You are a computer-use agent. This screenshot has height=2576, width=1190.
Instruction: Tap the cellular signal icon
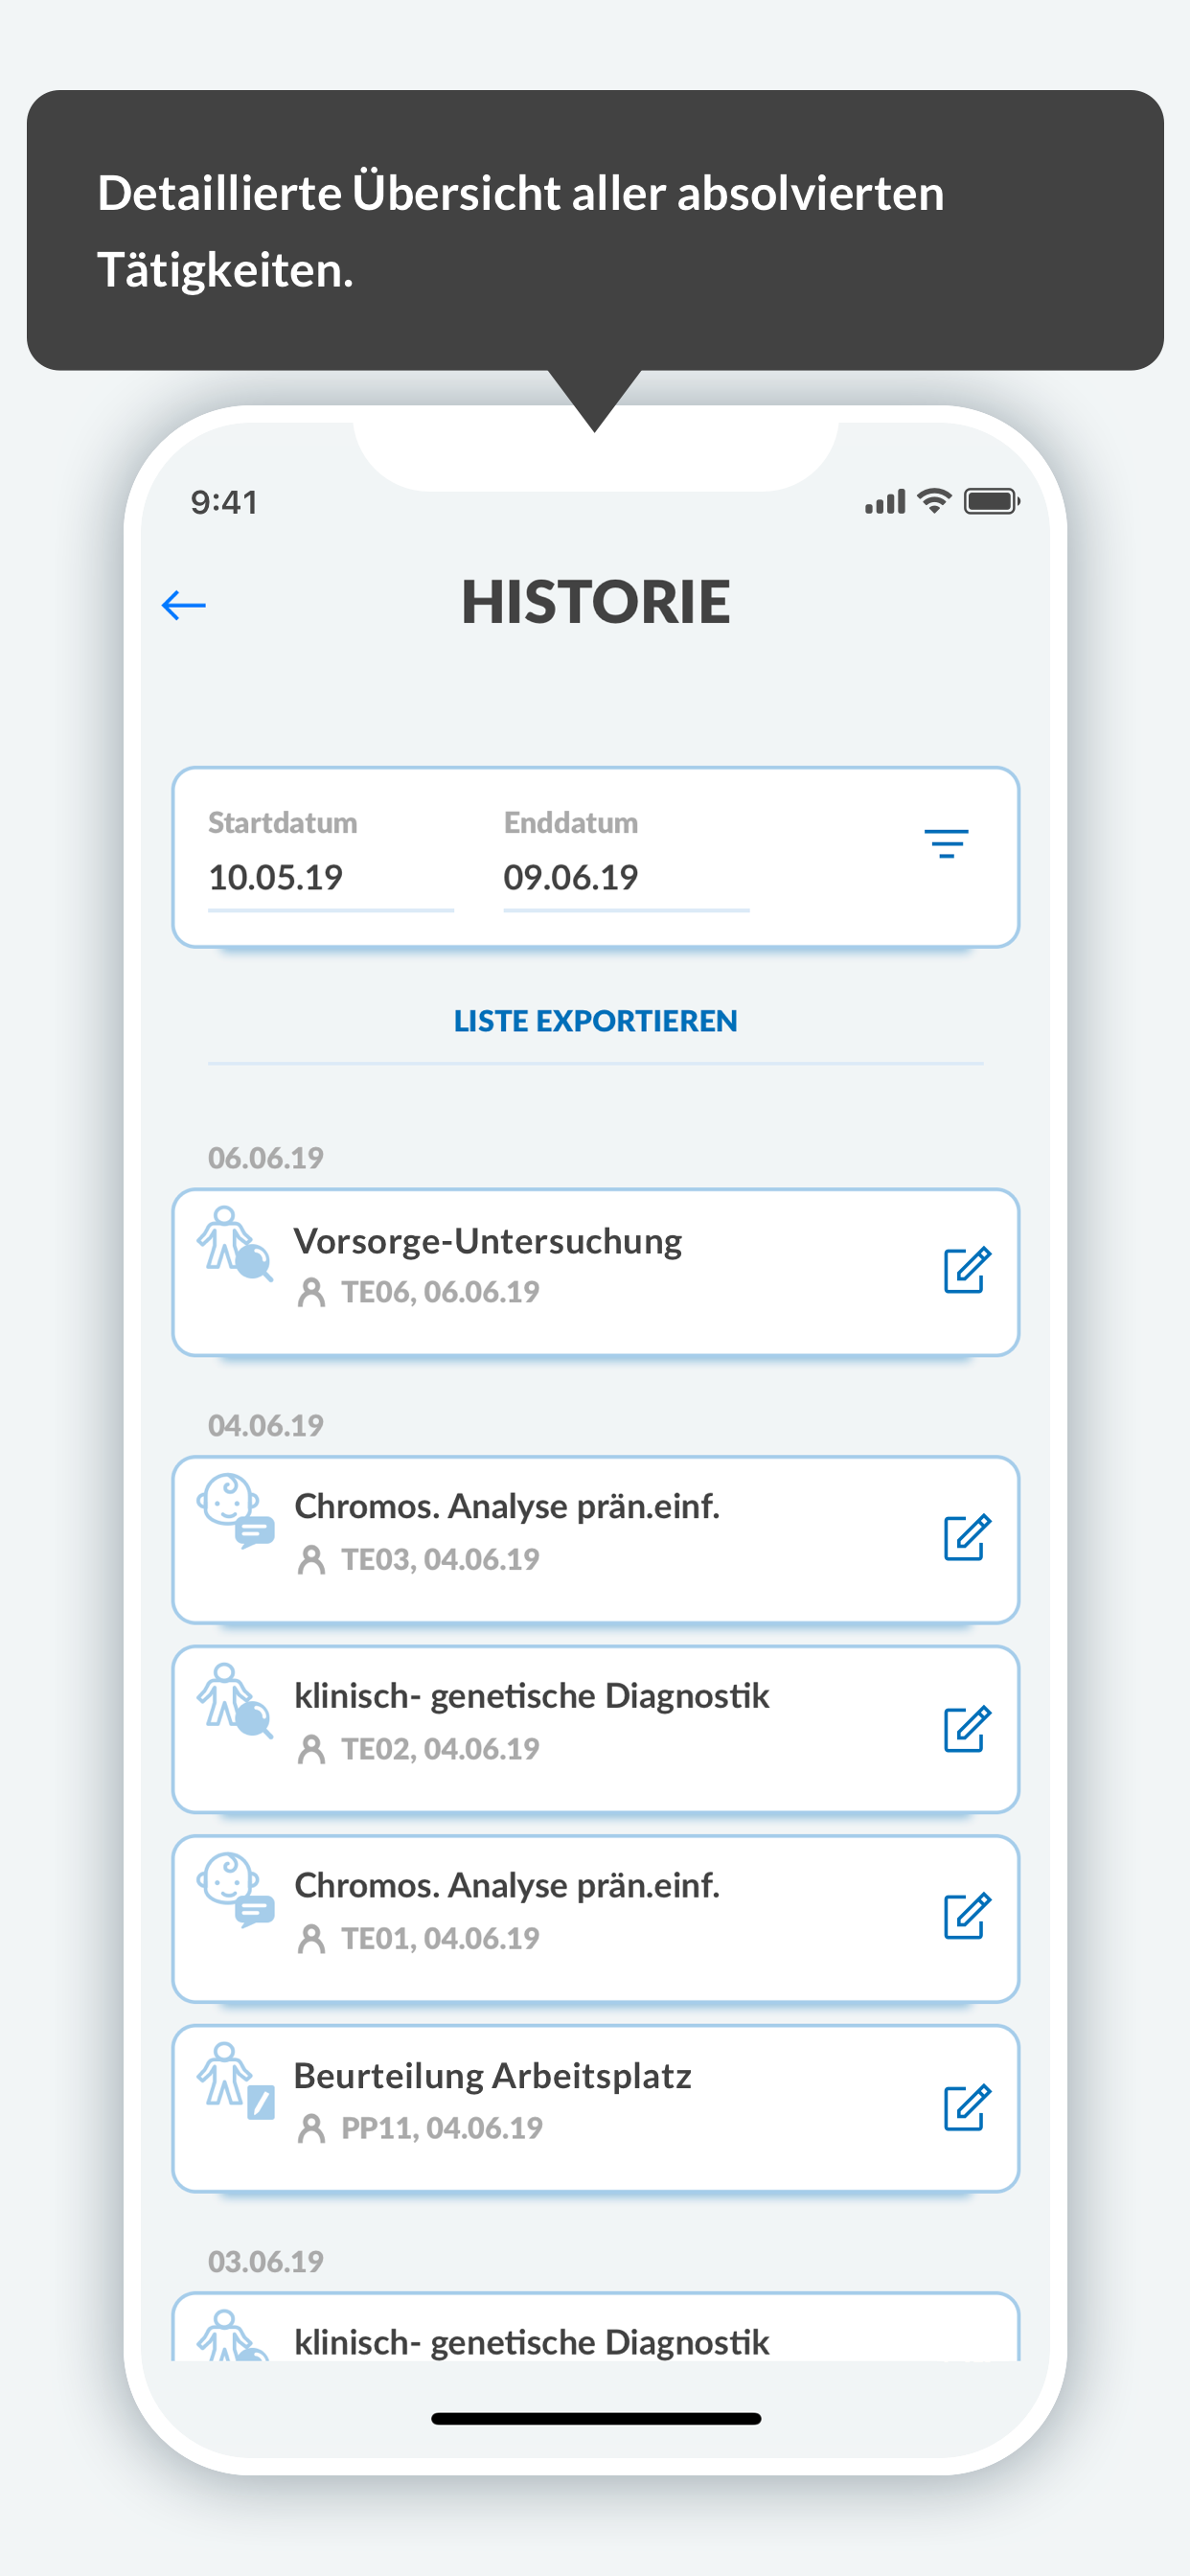(885, 502)
